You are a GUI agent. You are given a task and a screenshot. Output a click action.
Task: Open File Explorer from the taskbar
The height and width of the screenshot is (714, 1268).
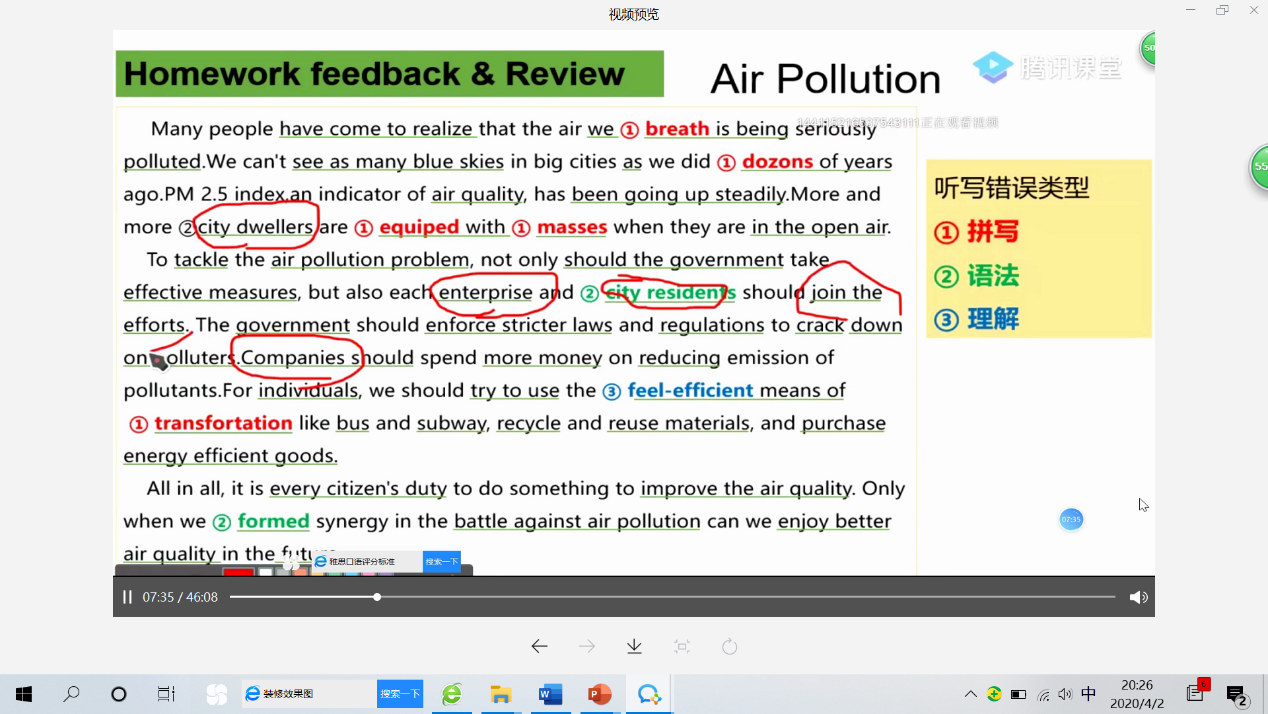(501, 694)
